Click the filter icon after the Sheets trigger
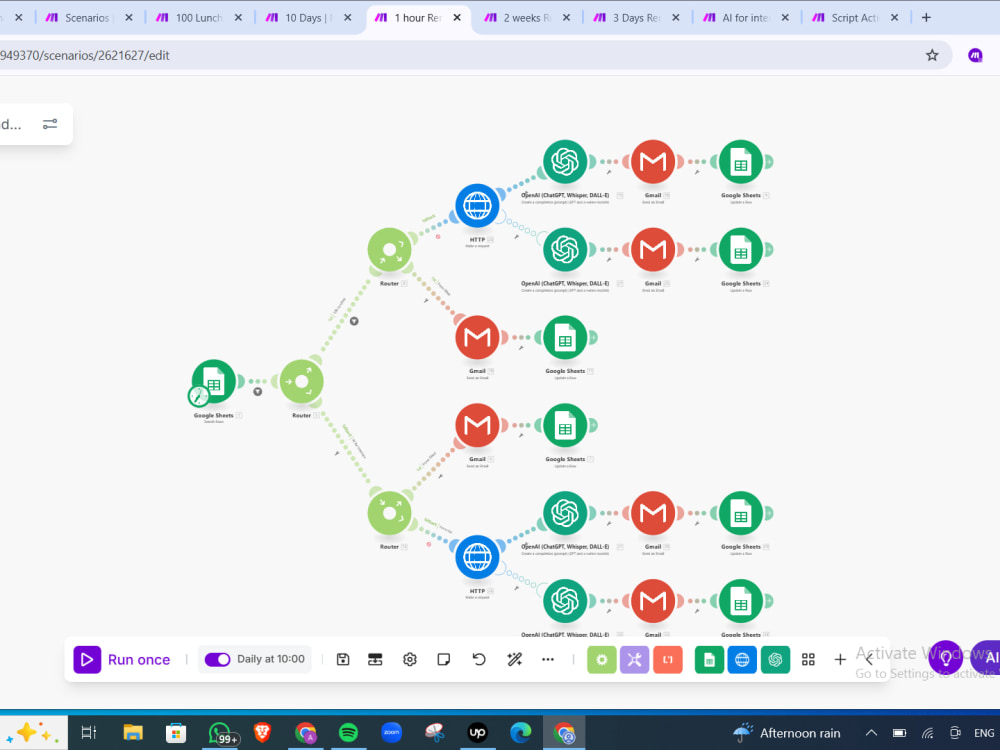 tap(258, 392)
